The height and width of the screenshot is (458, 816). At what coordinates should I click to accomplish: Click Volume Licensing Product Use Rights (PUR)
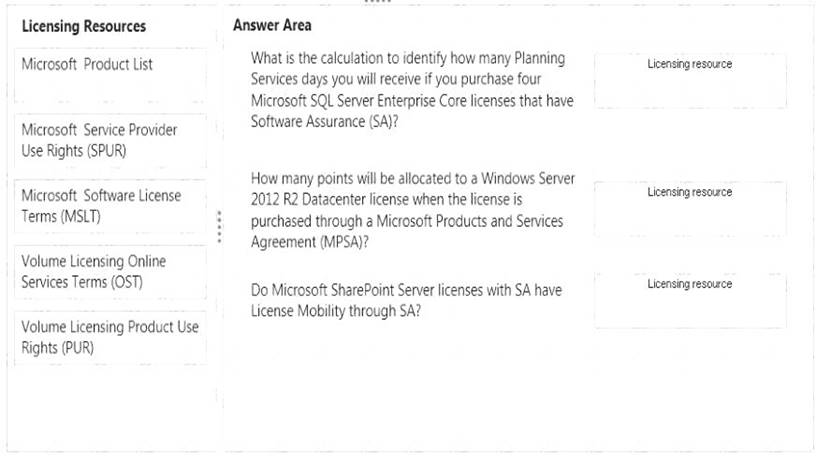pyautogui.click(x=110, y=337)
